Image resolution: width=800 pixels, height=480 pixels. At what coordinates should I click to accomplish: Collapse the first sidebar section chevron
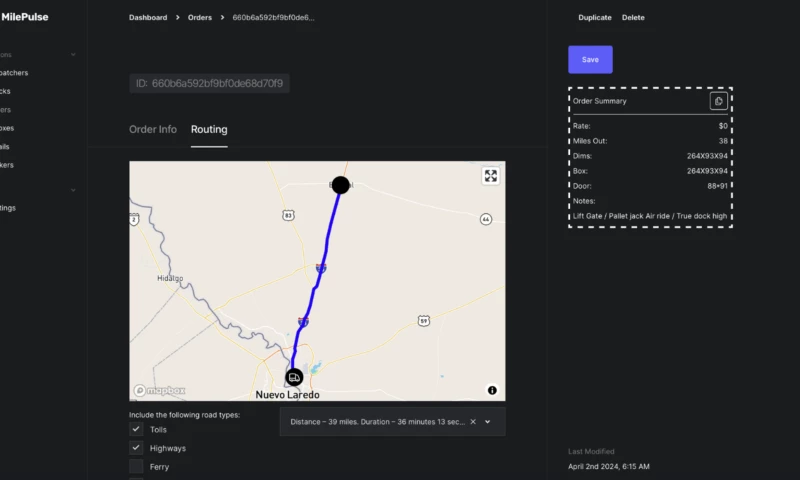(x=73, y=55)
